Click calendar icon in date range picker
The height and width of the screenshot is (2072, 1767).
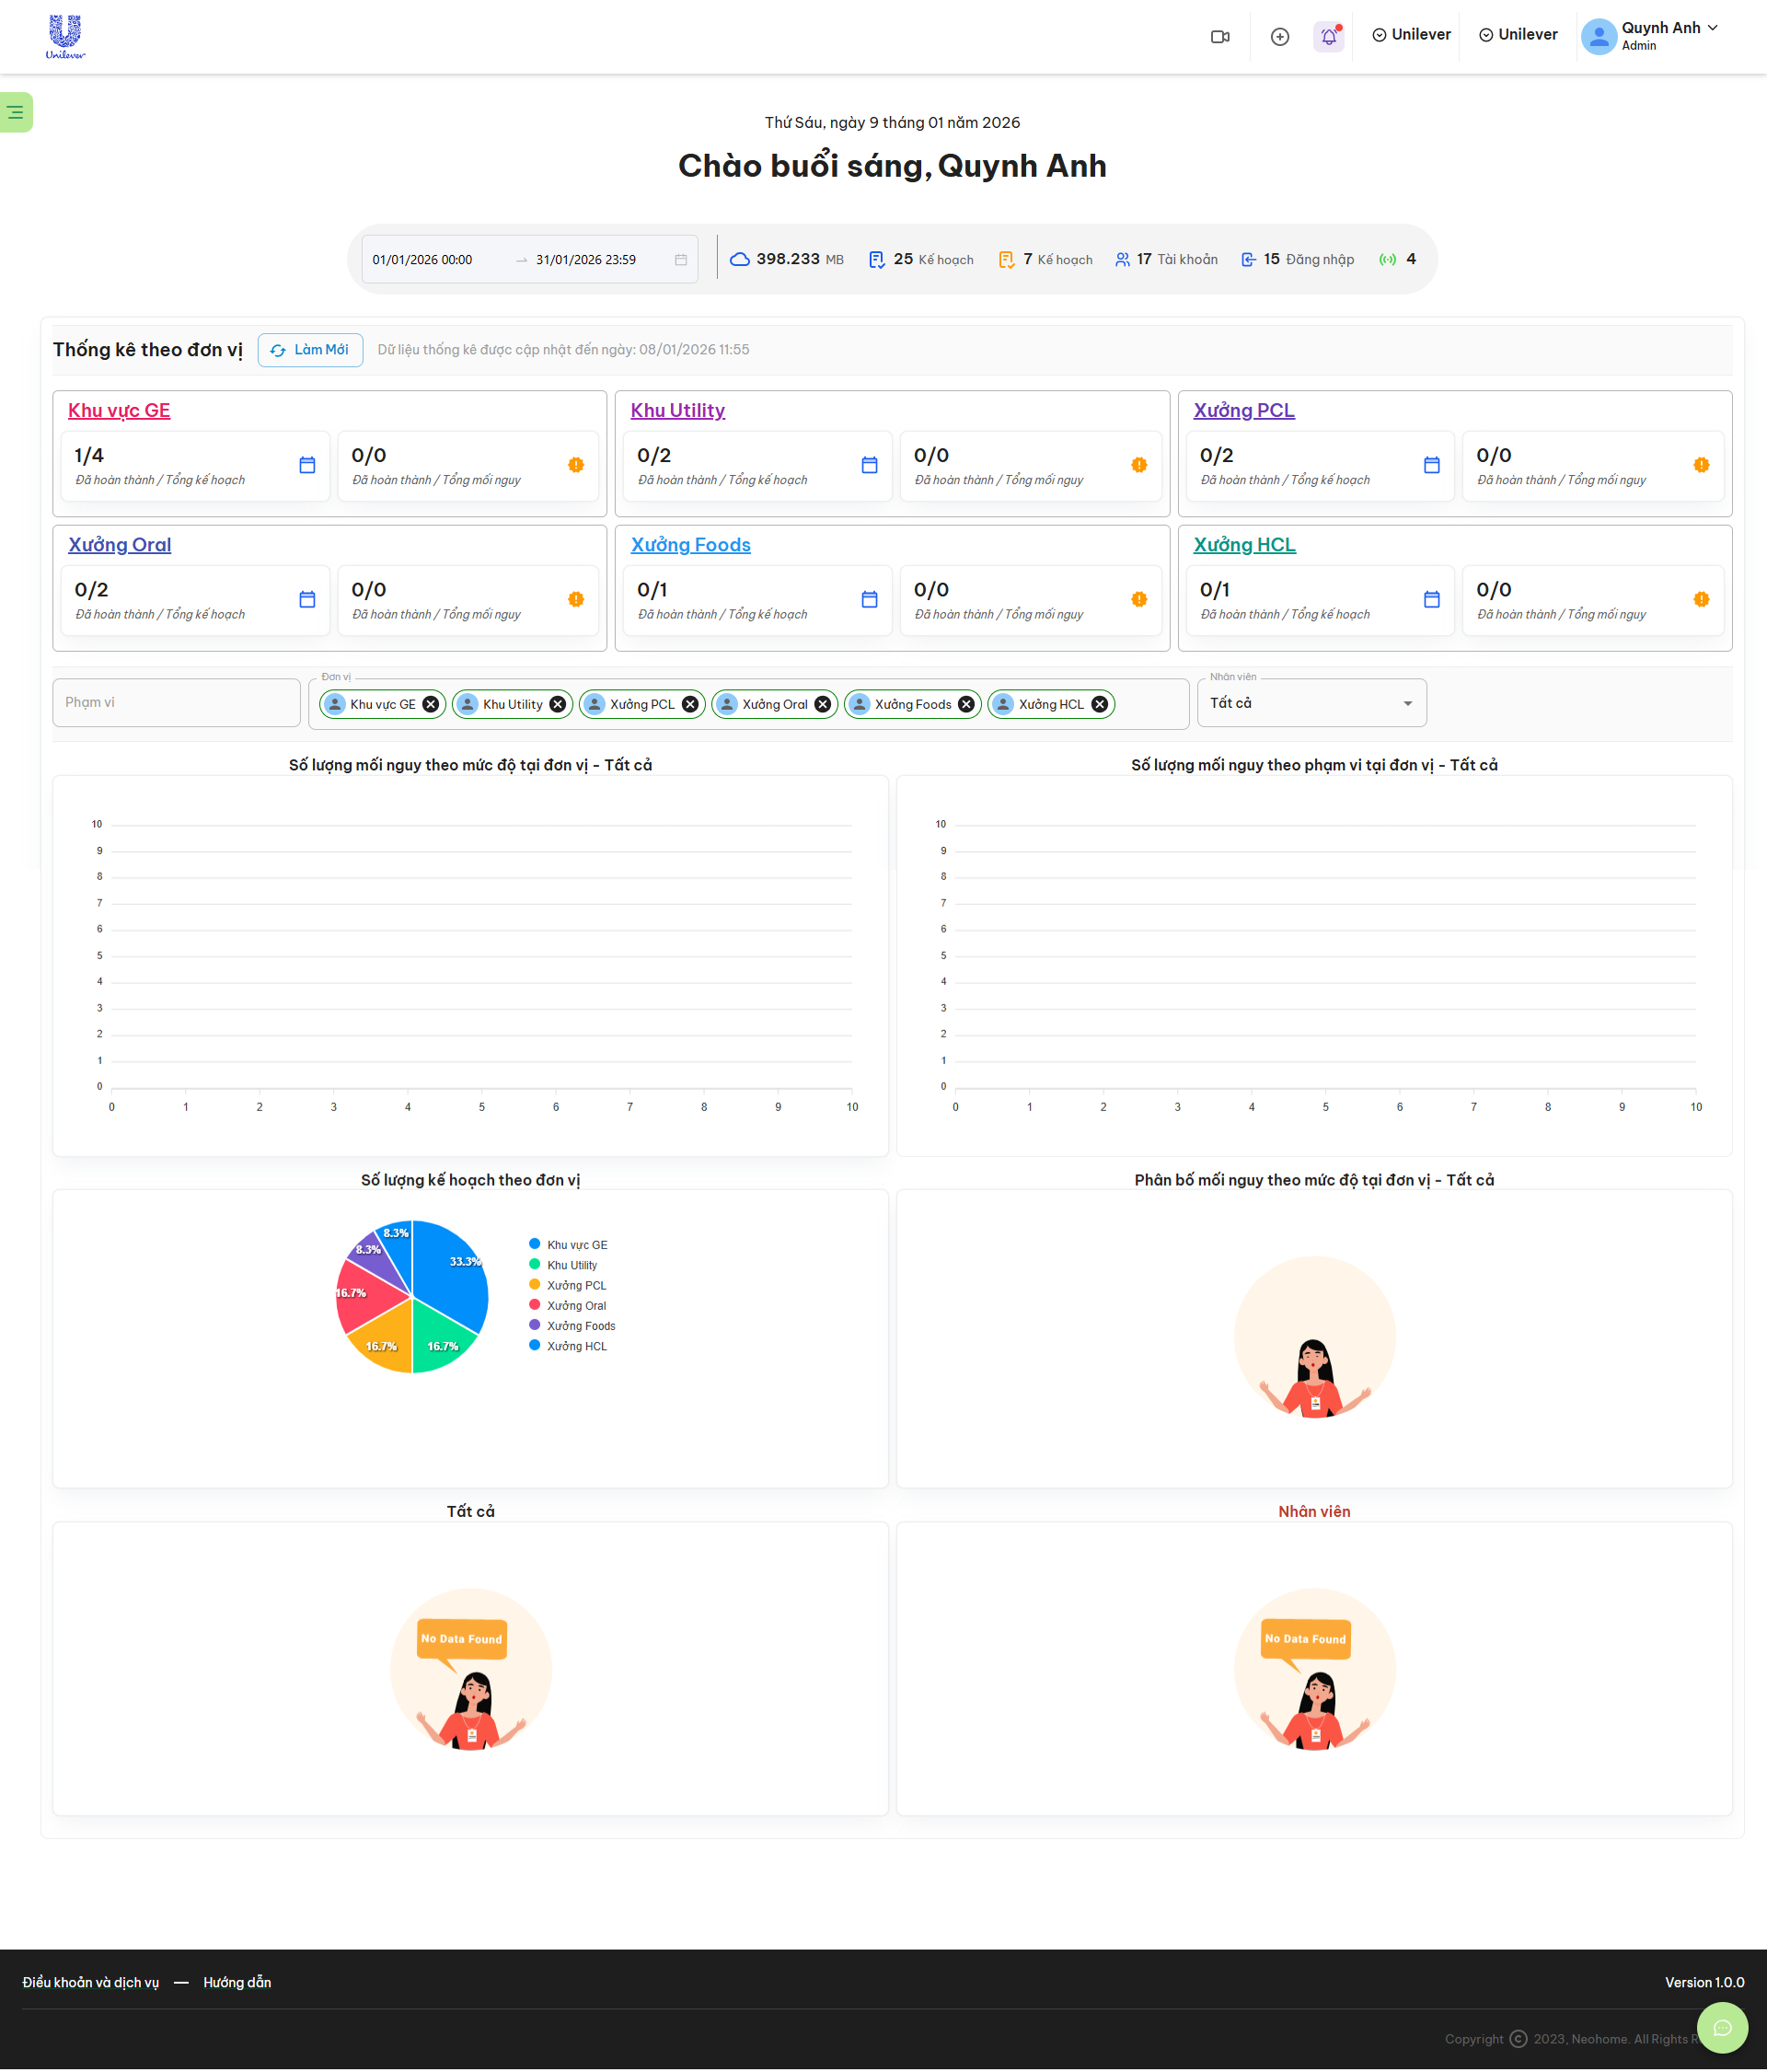coord(681,260)
